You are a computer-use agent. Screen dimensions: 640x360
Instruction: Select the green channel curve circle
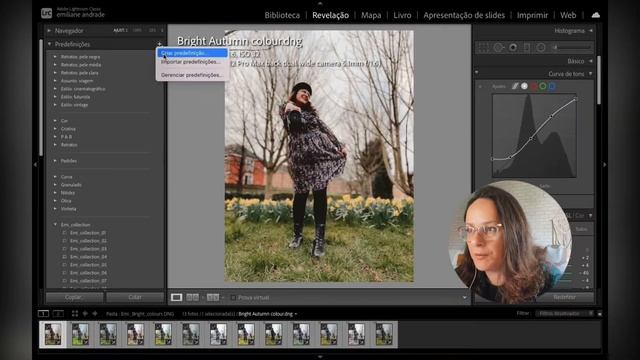pos(542,86)
